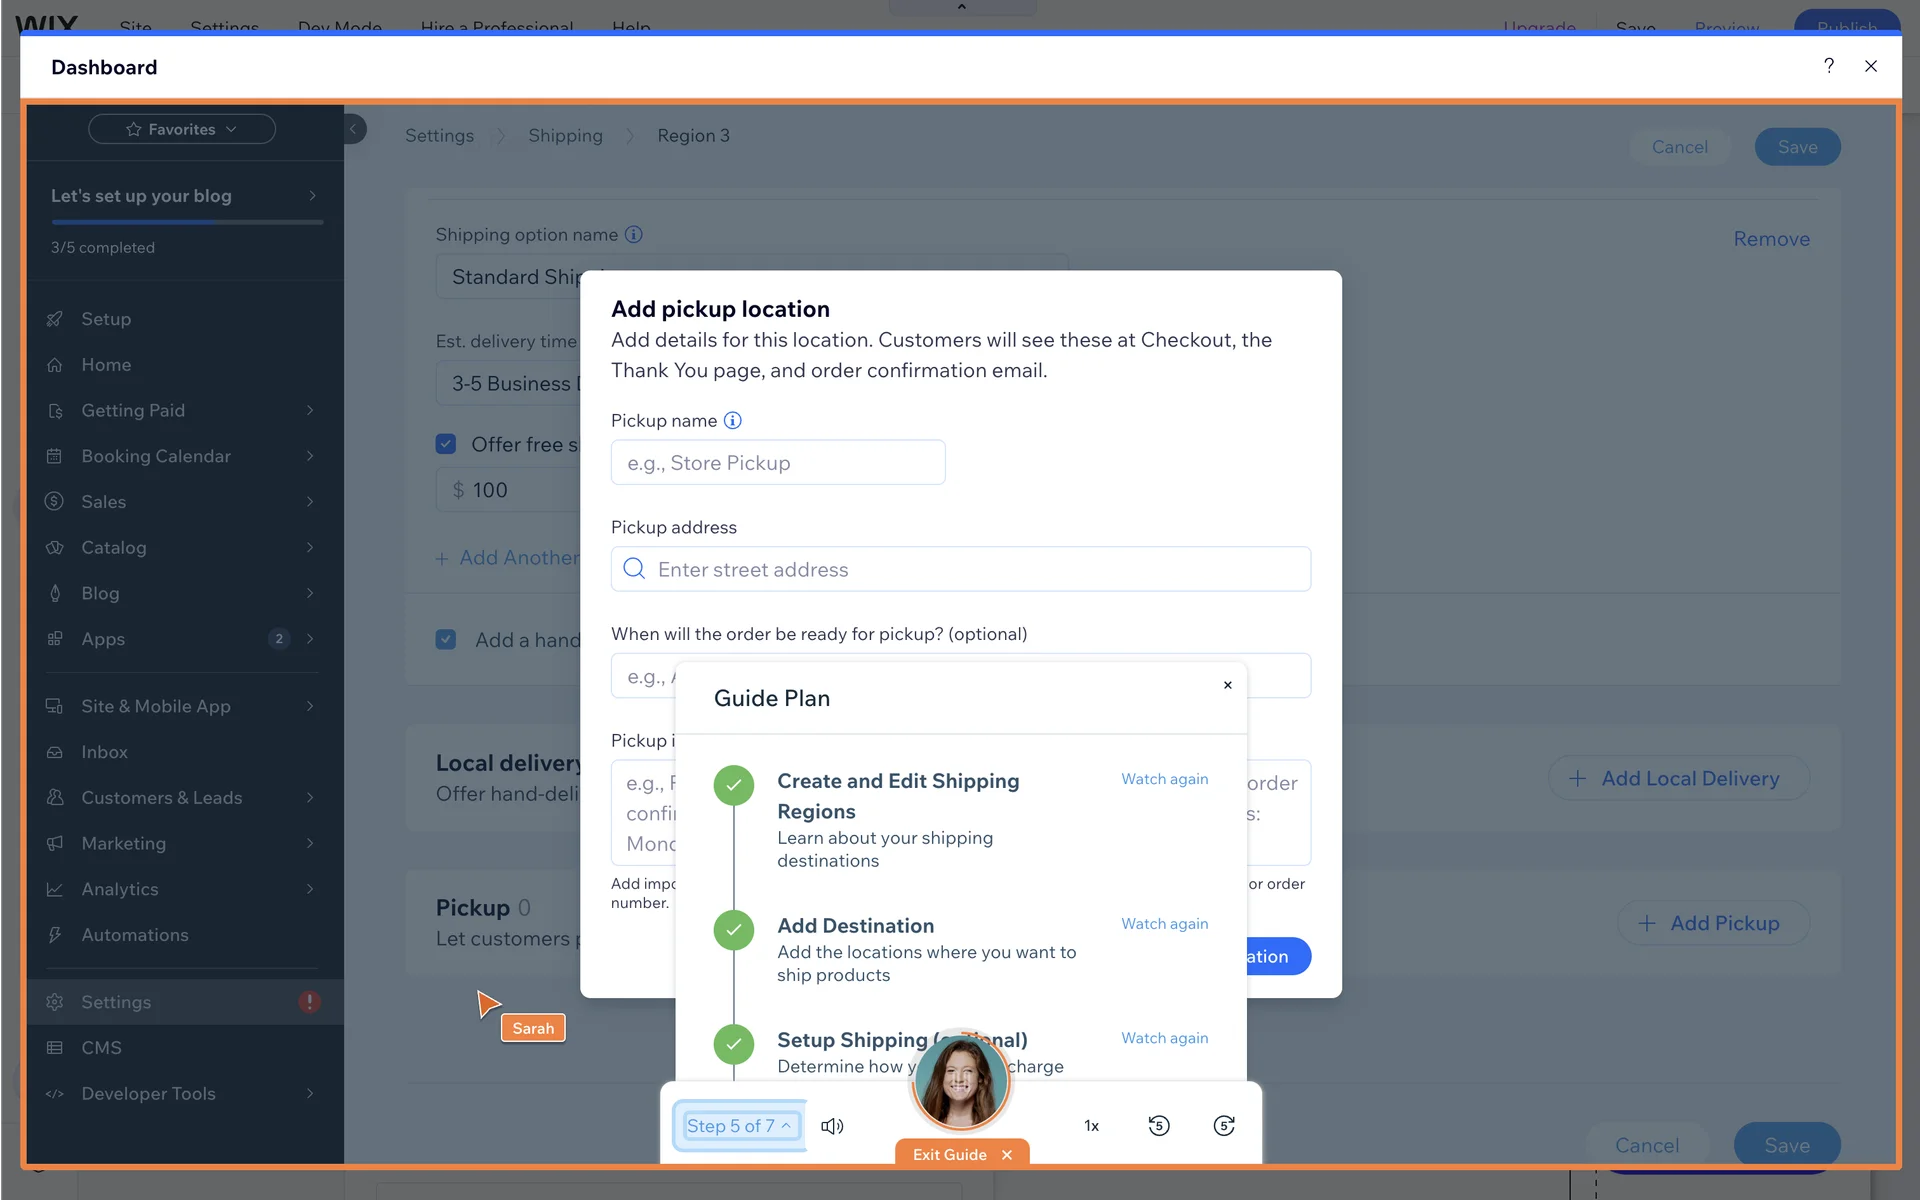The width and height of the screenshot is (1920, 1200).
Task: Click Watch again for Add Destination
Action: click(1164, 924)
